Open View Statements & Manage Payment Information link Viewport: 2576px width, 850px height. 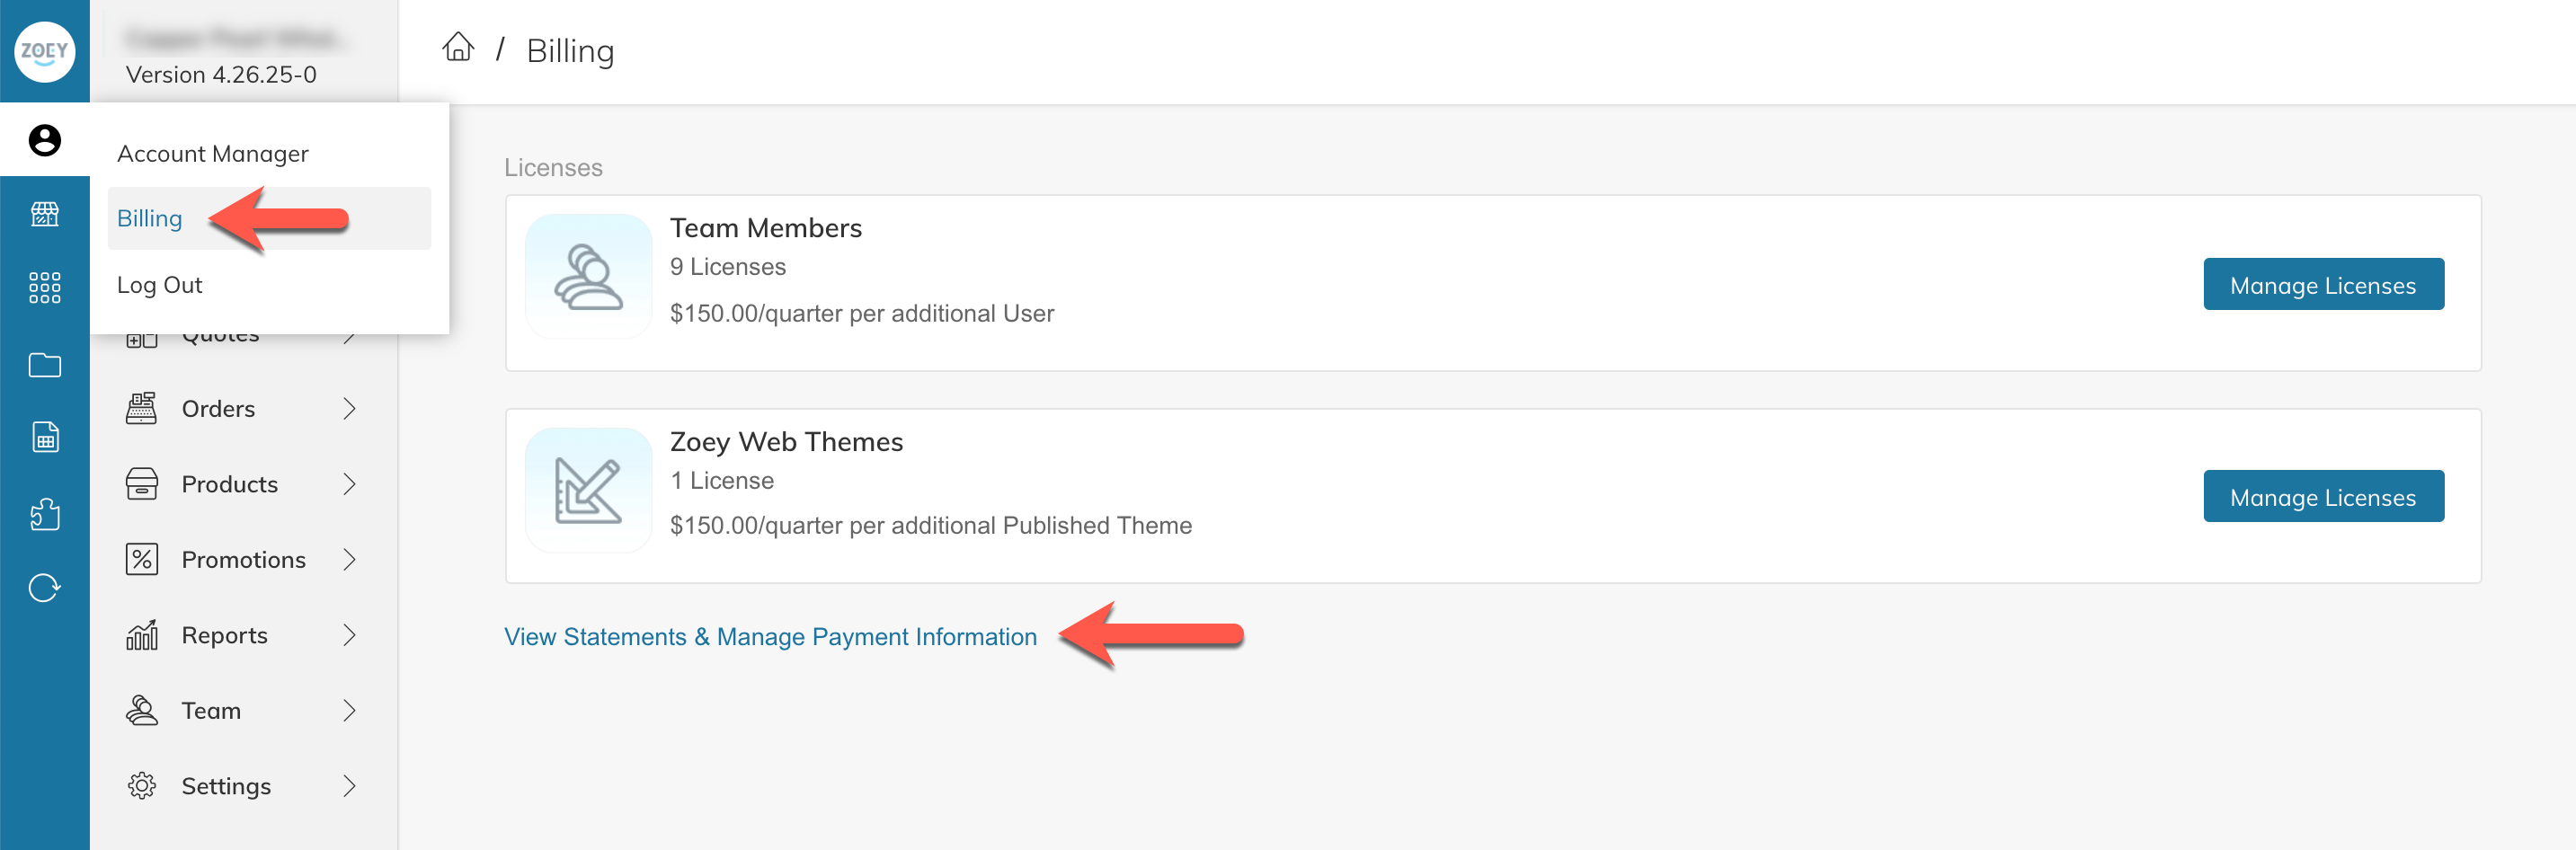coord(770,637)
